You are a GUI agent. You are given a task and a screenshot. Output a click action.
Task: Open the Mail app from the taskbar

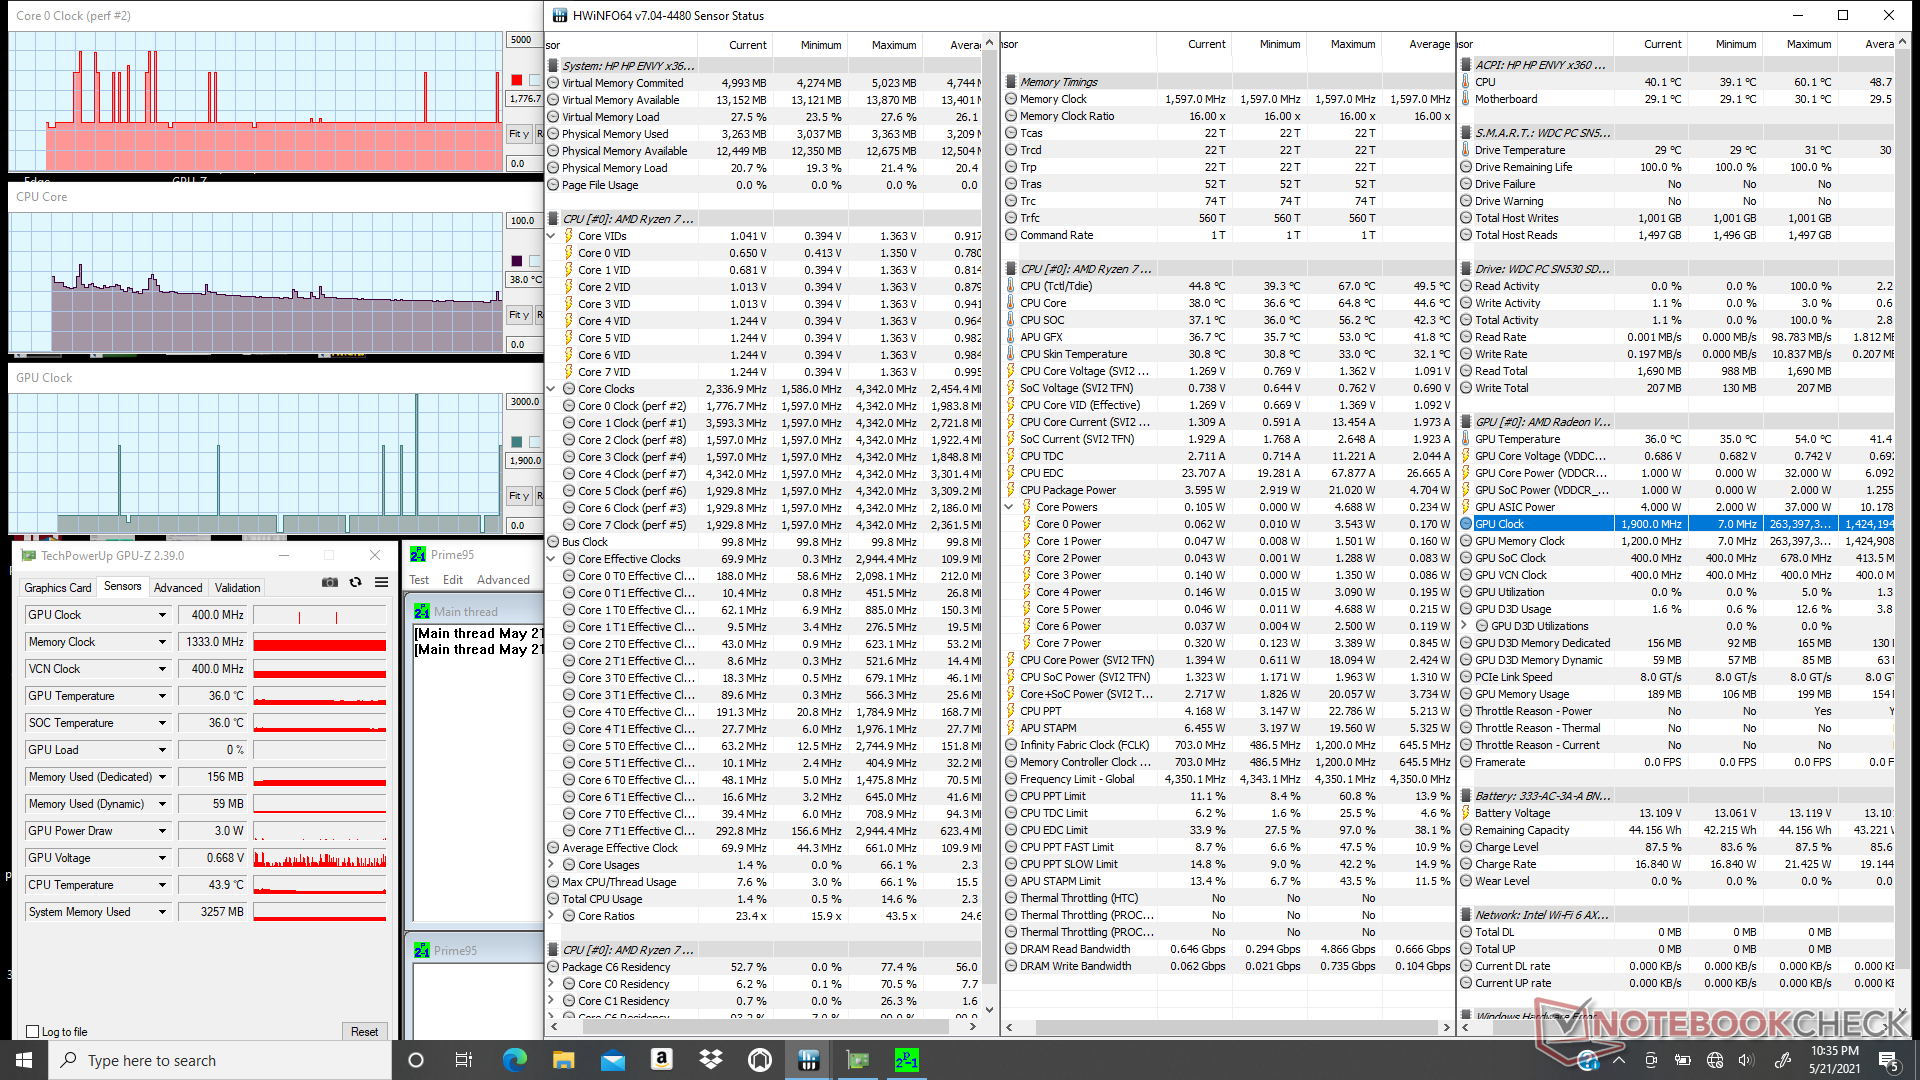pyautogui.click(x=612, y=1060)
